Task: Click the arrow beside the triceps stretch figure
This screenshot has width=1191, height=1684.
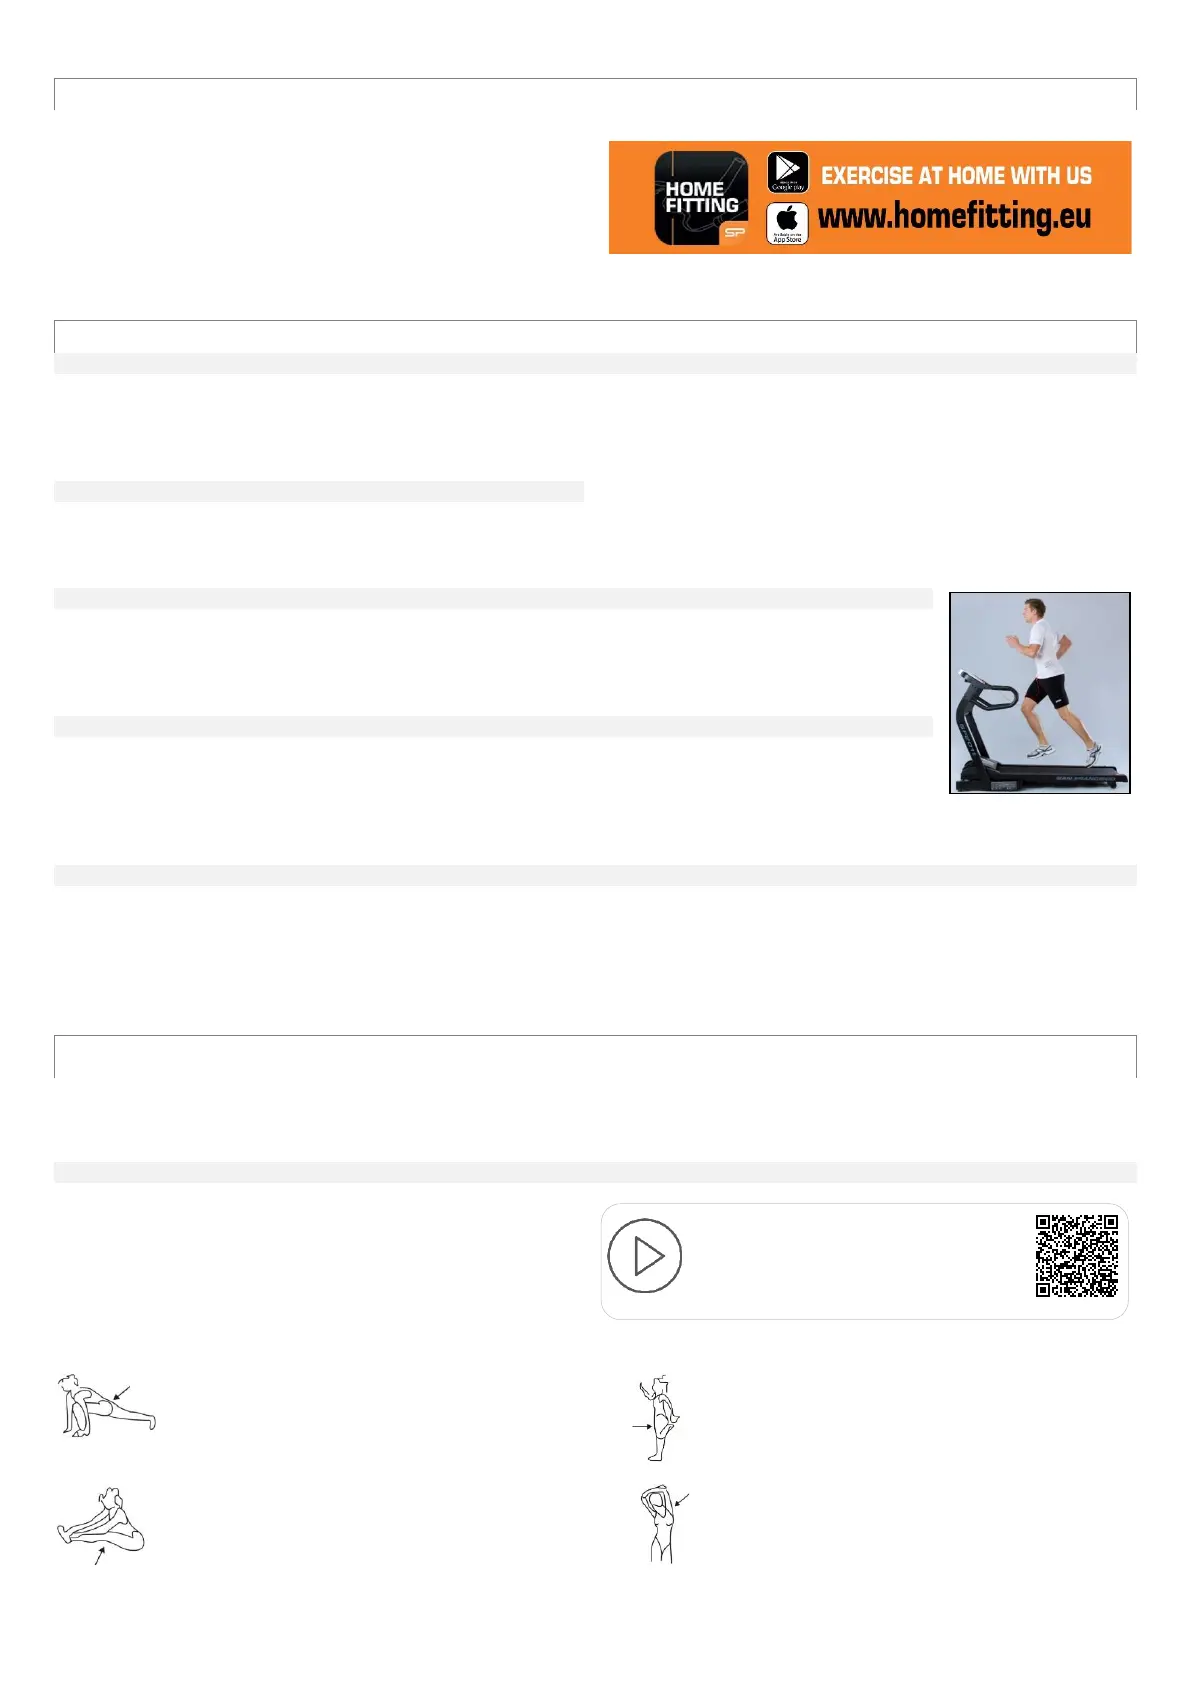Action: click(x=682, y=1499)
